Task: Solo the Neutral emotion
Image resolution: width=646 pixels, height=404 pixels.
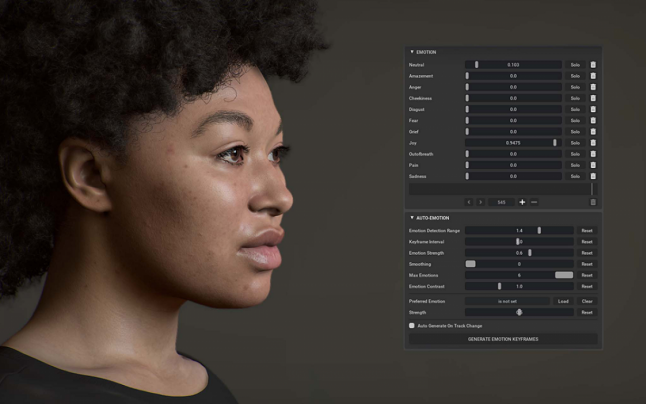Action: pos(575,65)
